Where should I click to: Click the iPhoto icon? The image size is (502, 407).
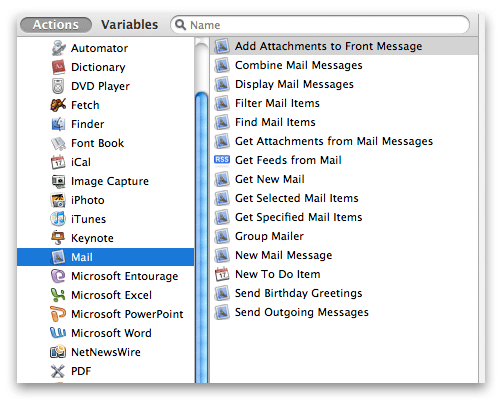pos(58,200)
